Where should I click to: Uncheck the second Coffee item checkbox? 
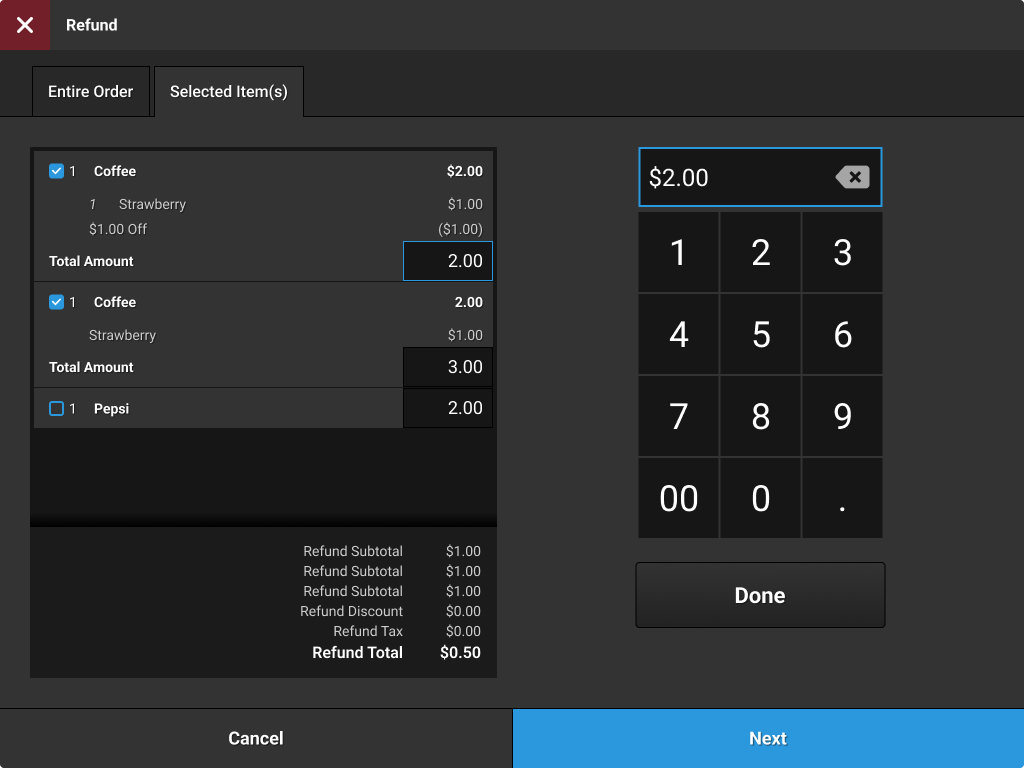[56, 302]
